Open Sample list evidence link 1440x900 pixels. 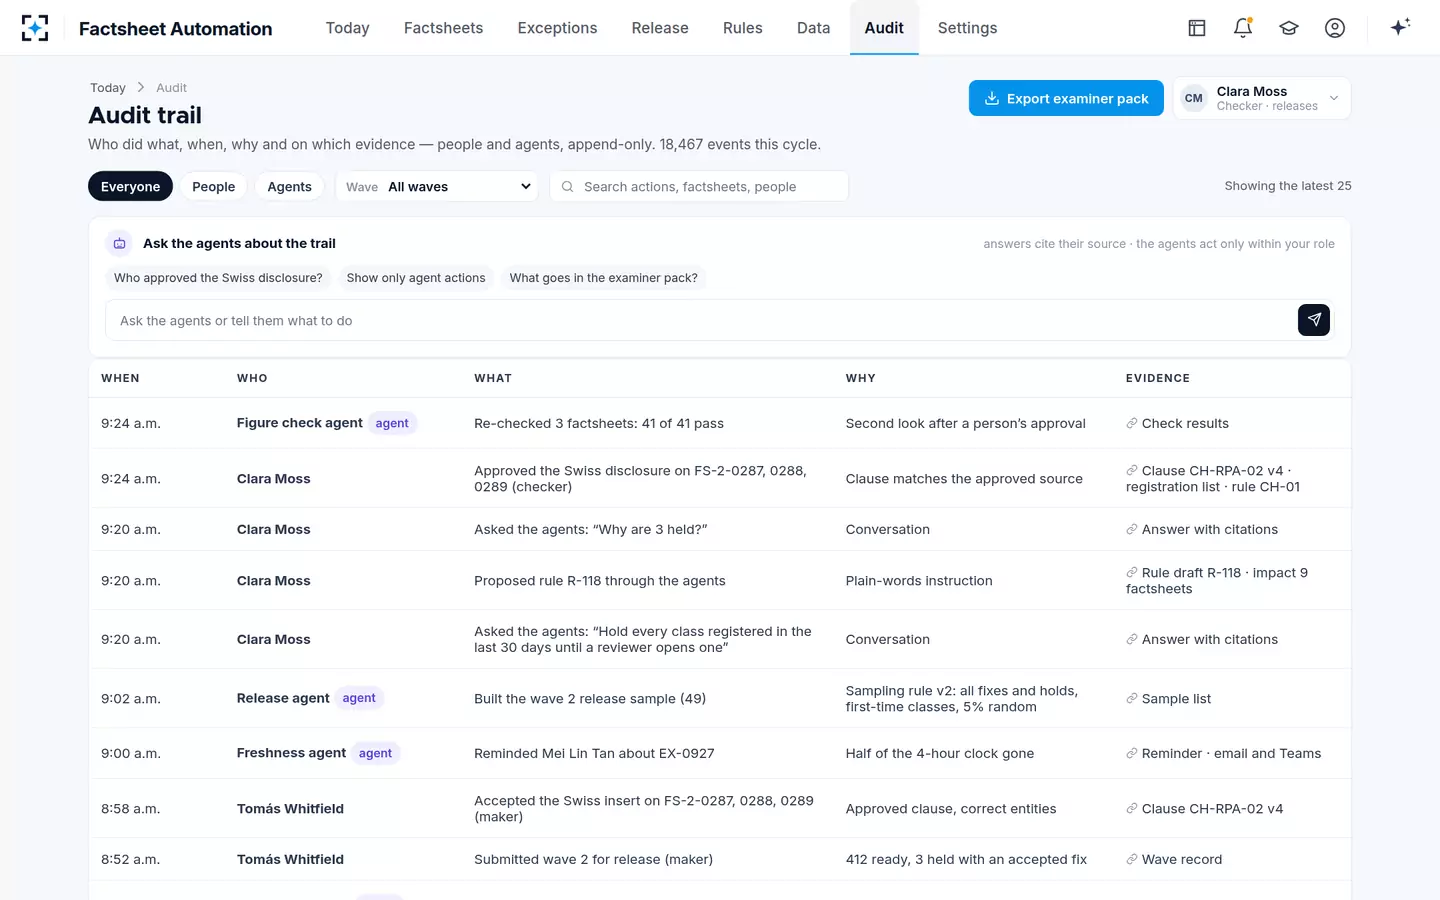(1169, 699)
